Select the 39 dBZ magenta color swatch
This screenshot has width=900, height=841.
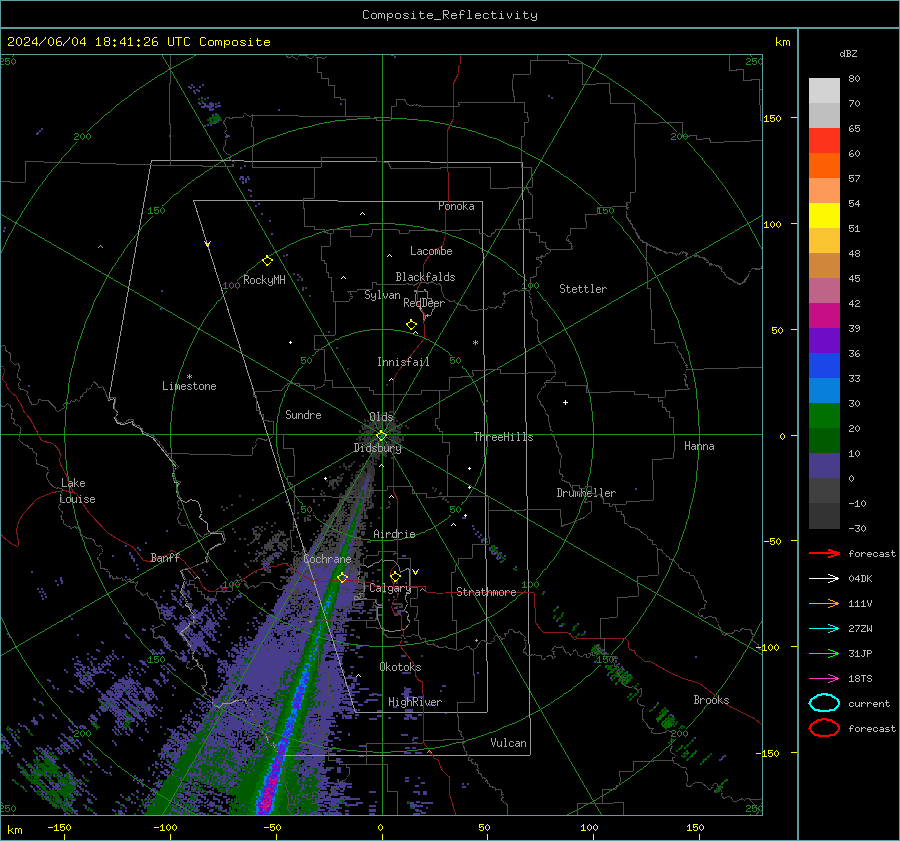point(824,315)
